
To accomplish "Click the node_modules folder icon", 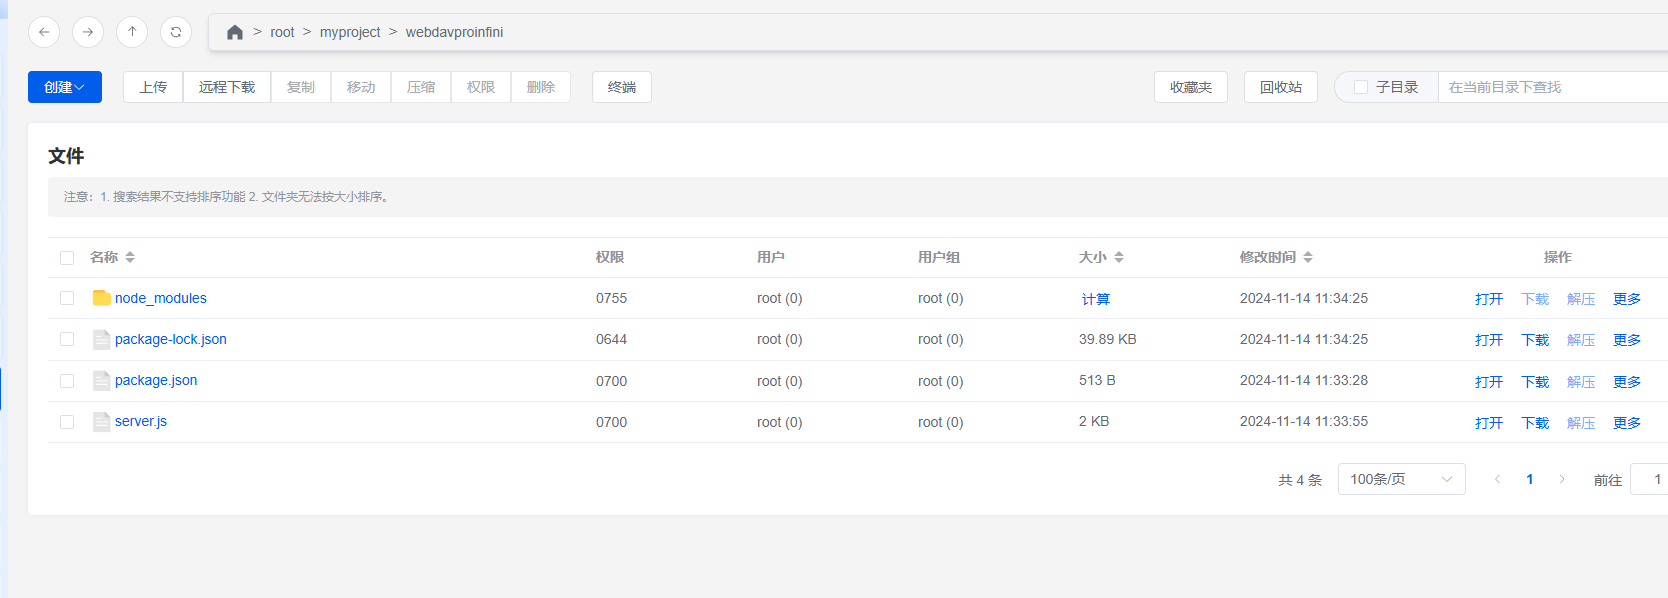I will 101,298.
